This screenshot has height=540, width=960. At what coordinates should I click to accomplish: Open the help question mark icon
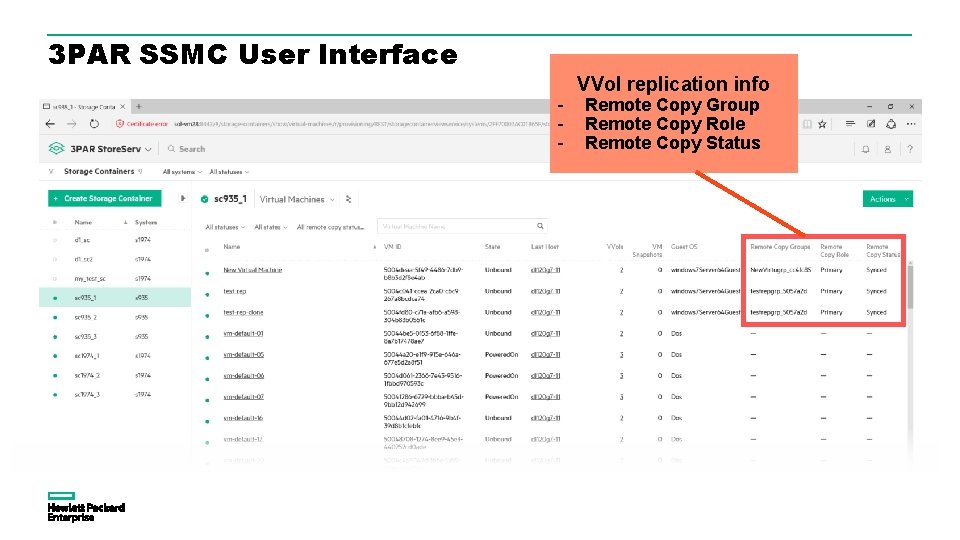pyautogui.click(x=910, y=149)
